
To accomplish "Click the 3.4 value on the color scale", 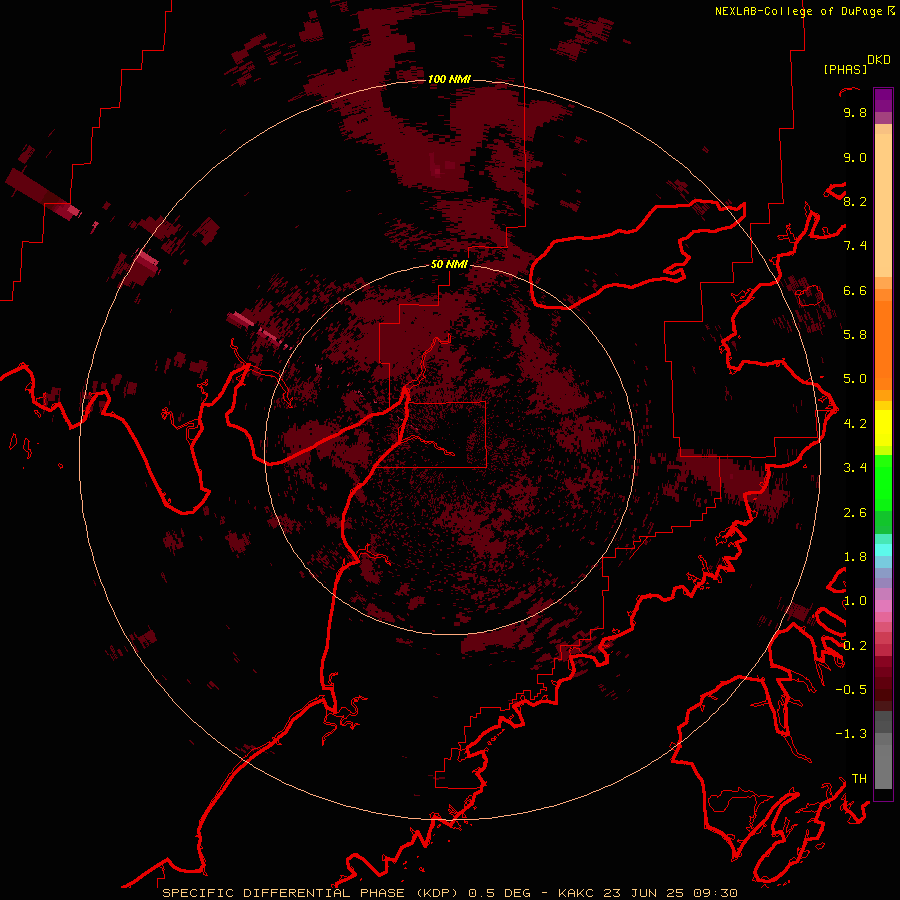I will pyautogui.click(x=855, y=468).
